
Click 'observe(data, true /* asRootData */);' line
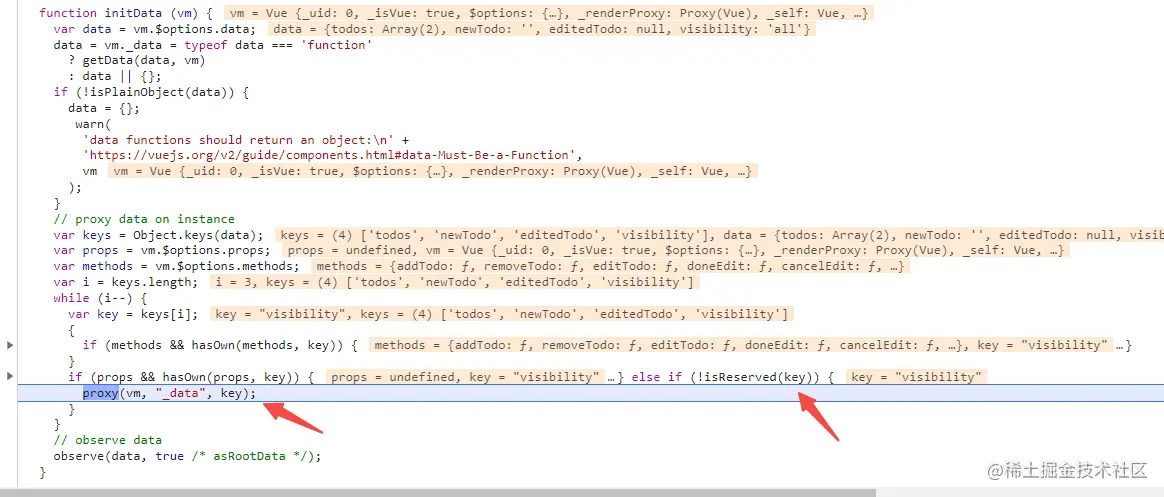(x=187, y=456)
